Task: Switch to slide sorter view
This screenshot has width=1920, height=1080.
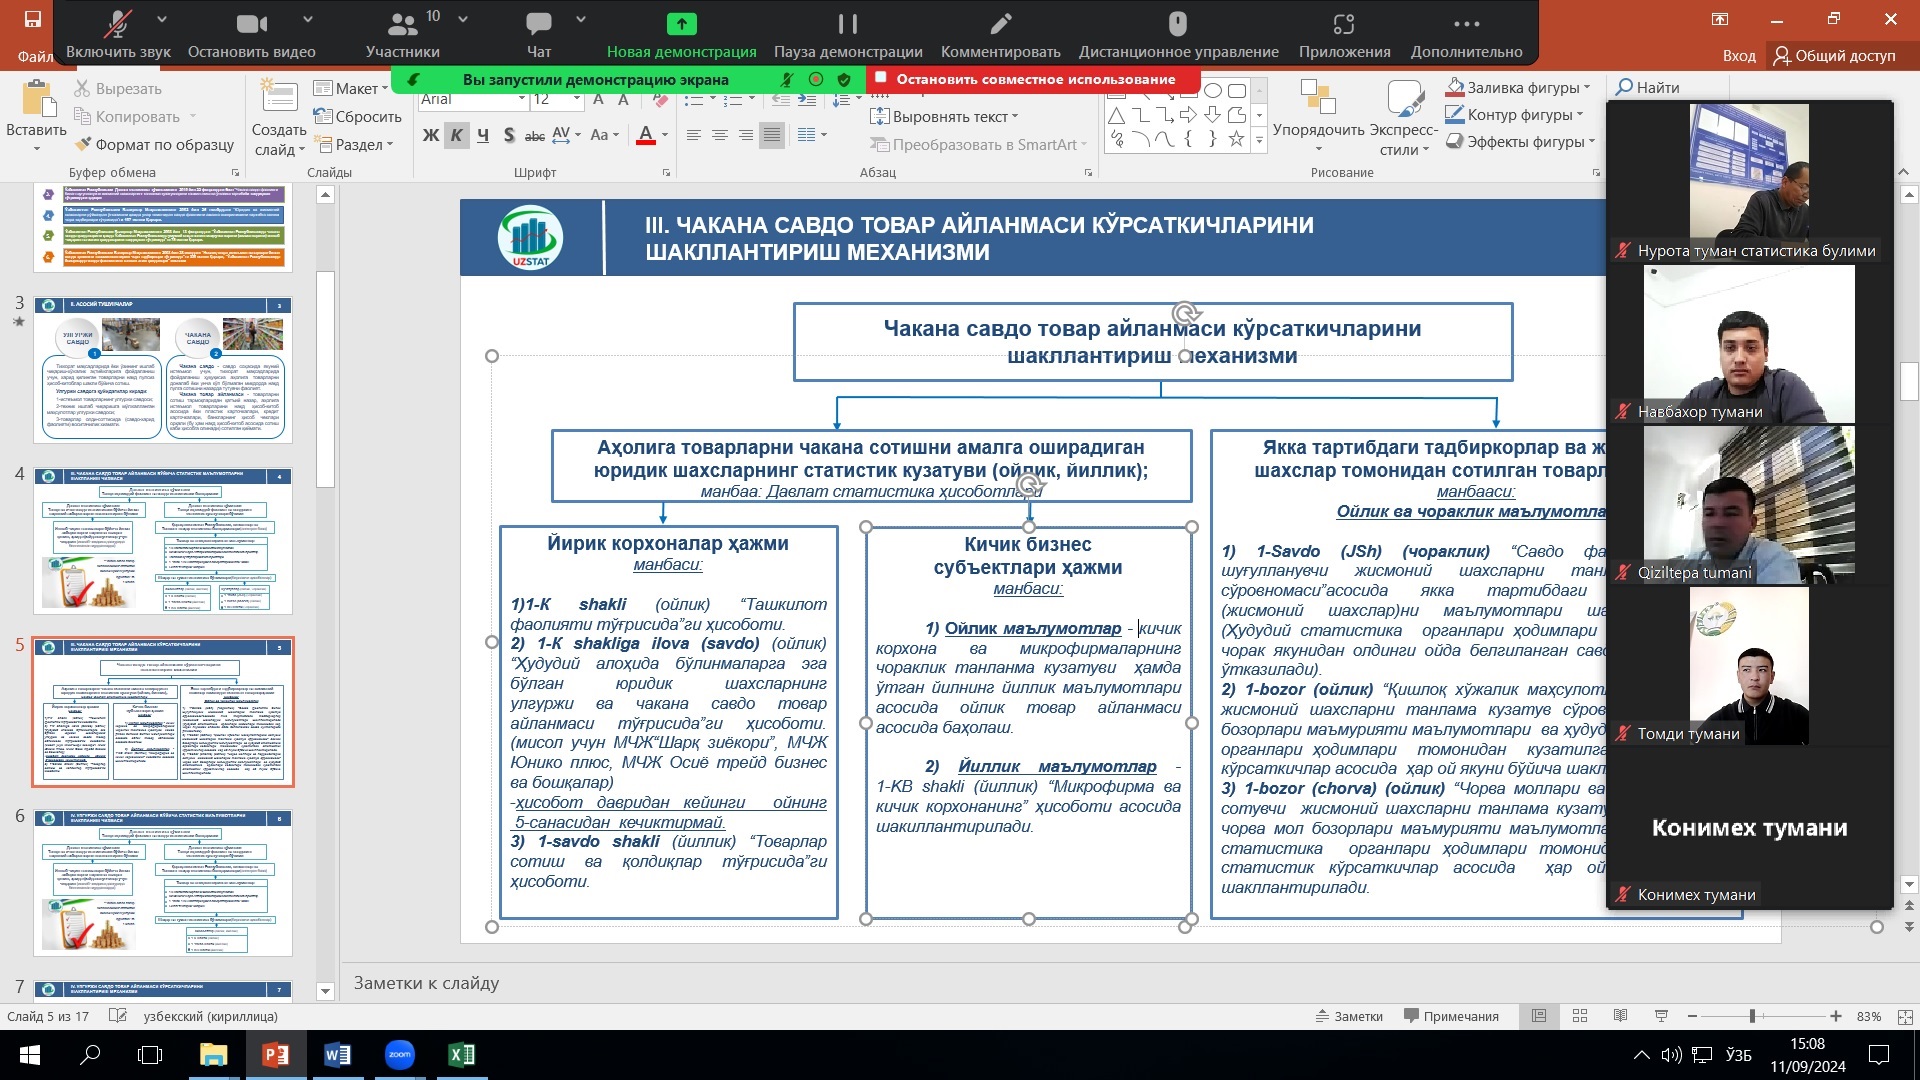Action: [1580, 1016]
